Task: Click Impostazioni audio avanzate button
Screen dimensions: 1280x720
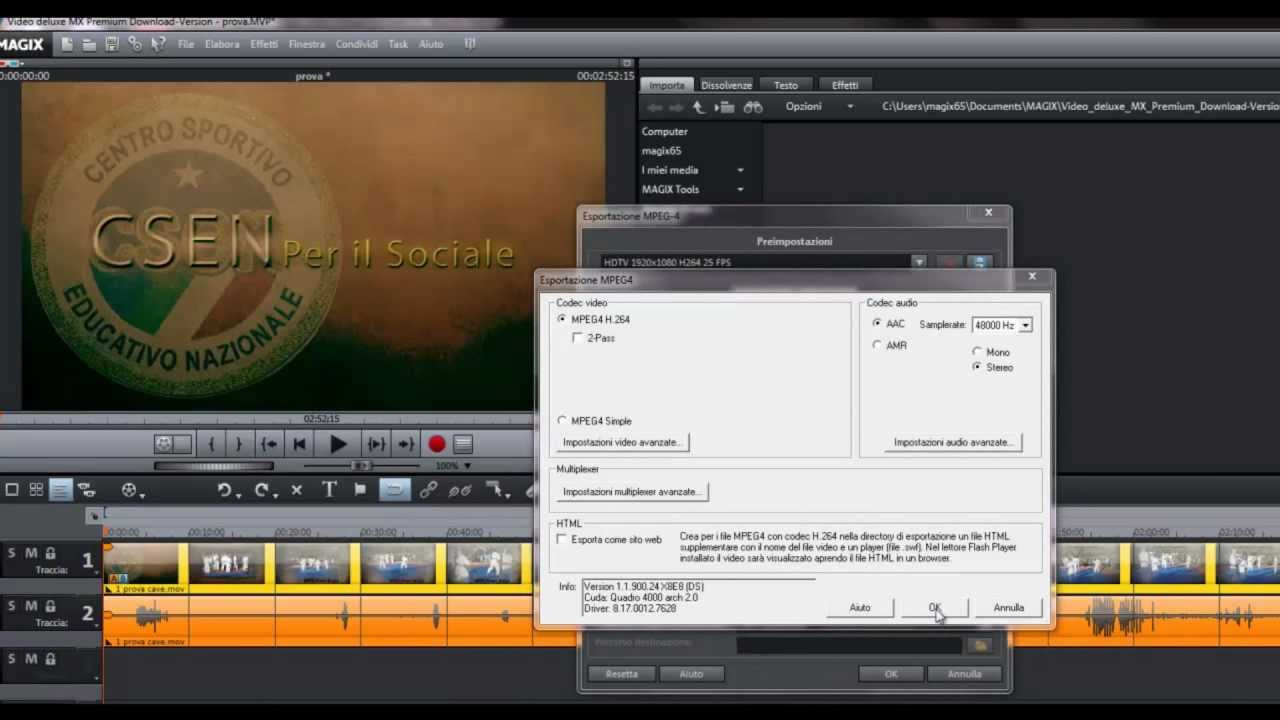Action: [x=953, y=442]
